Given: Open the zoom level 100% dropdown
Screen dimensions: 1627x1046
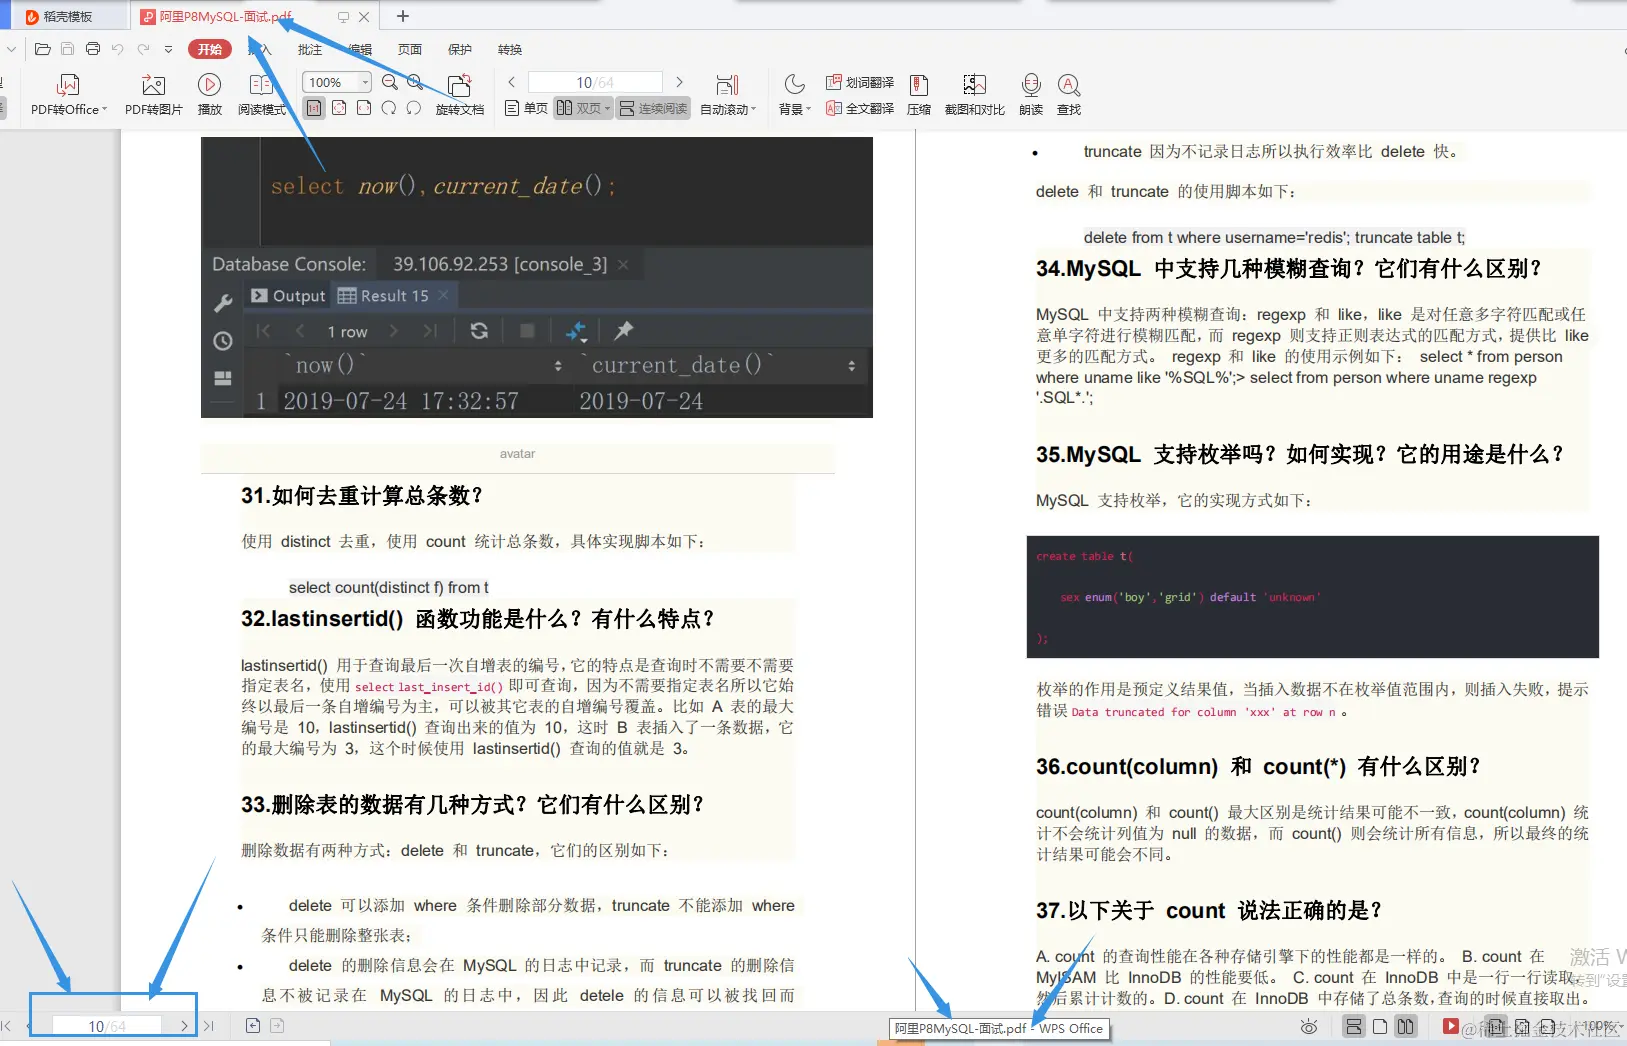Looking at the screenshot, I should pyautogui.click(x=337, y=82).
